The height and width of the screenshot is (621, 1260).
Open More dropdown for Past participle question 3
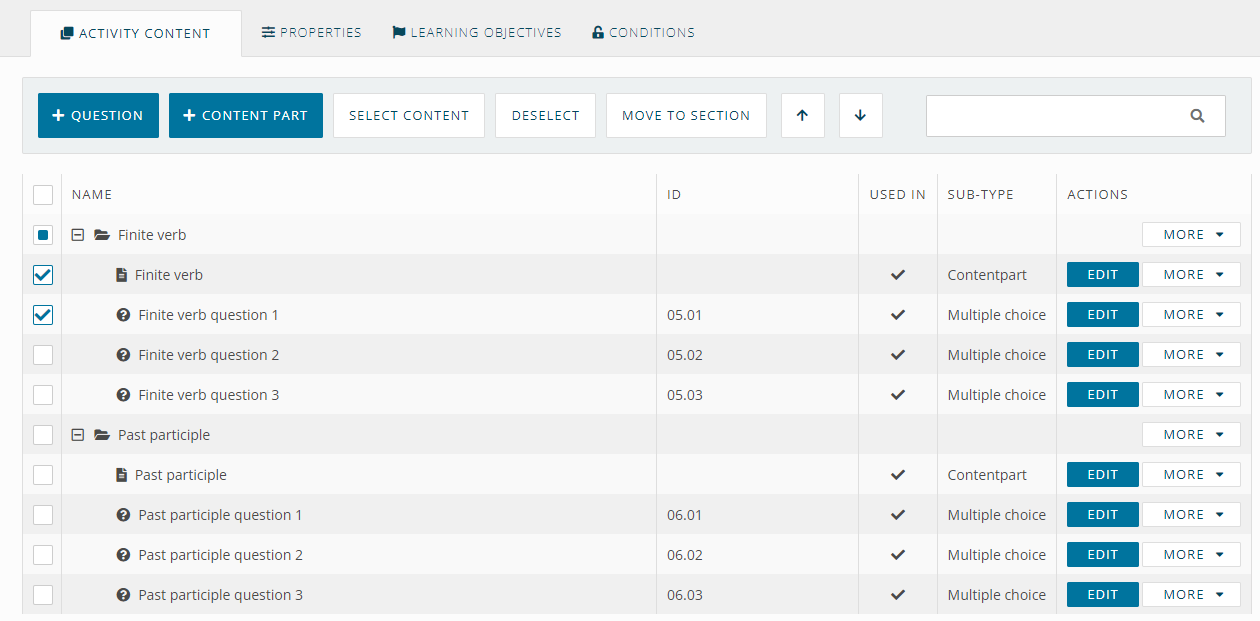click(x=1191, y=595)
